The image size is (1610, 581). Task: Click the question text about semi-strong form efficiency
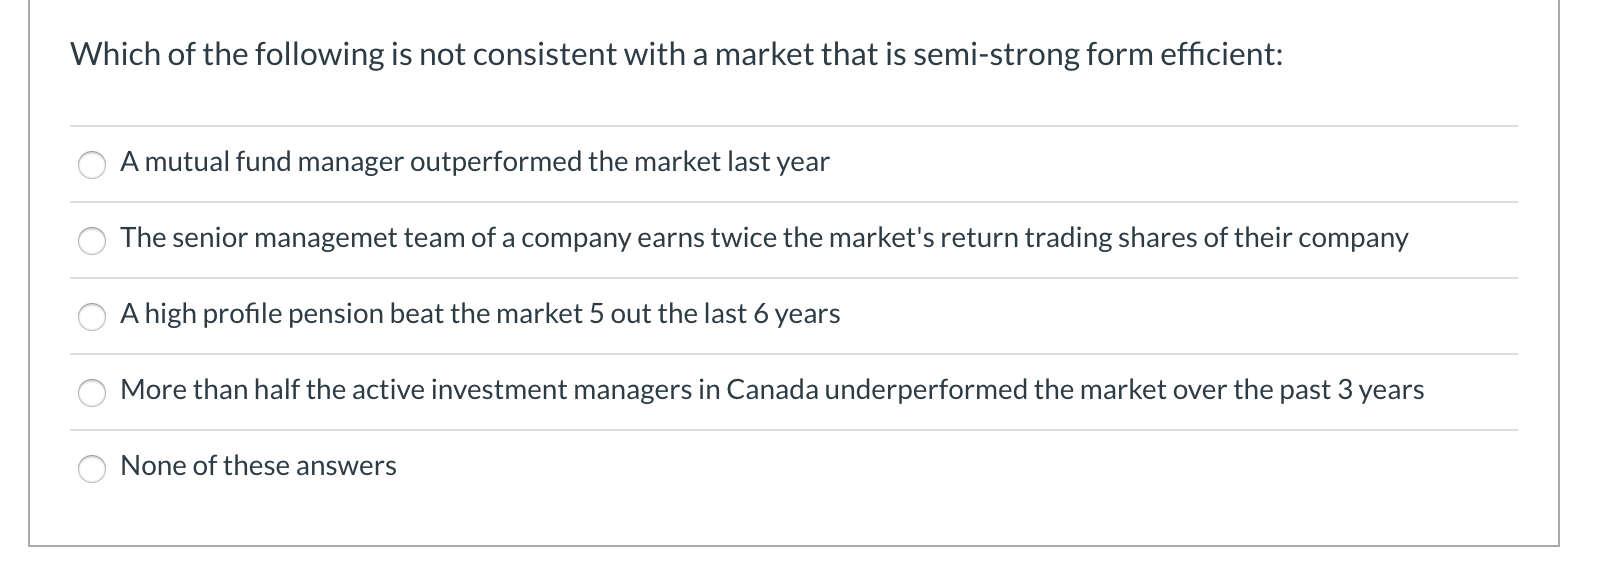pos(676,54)
